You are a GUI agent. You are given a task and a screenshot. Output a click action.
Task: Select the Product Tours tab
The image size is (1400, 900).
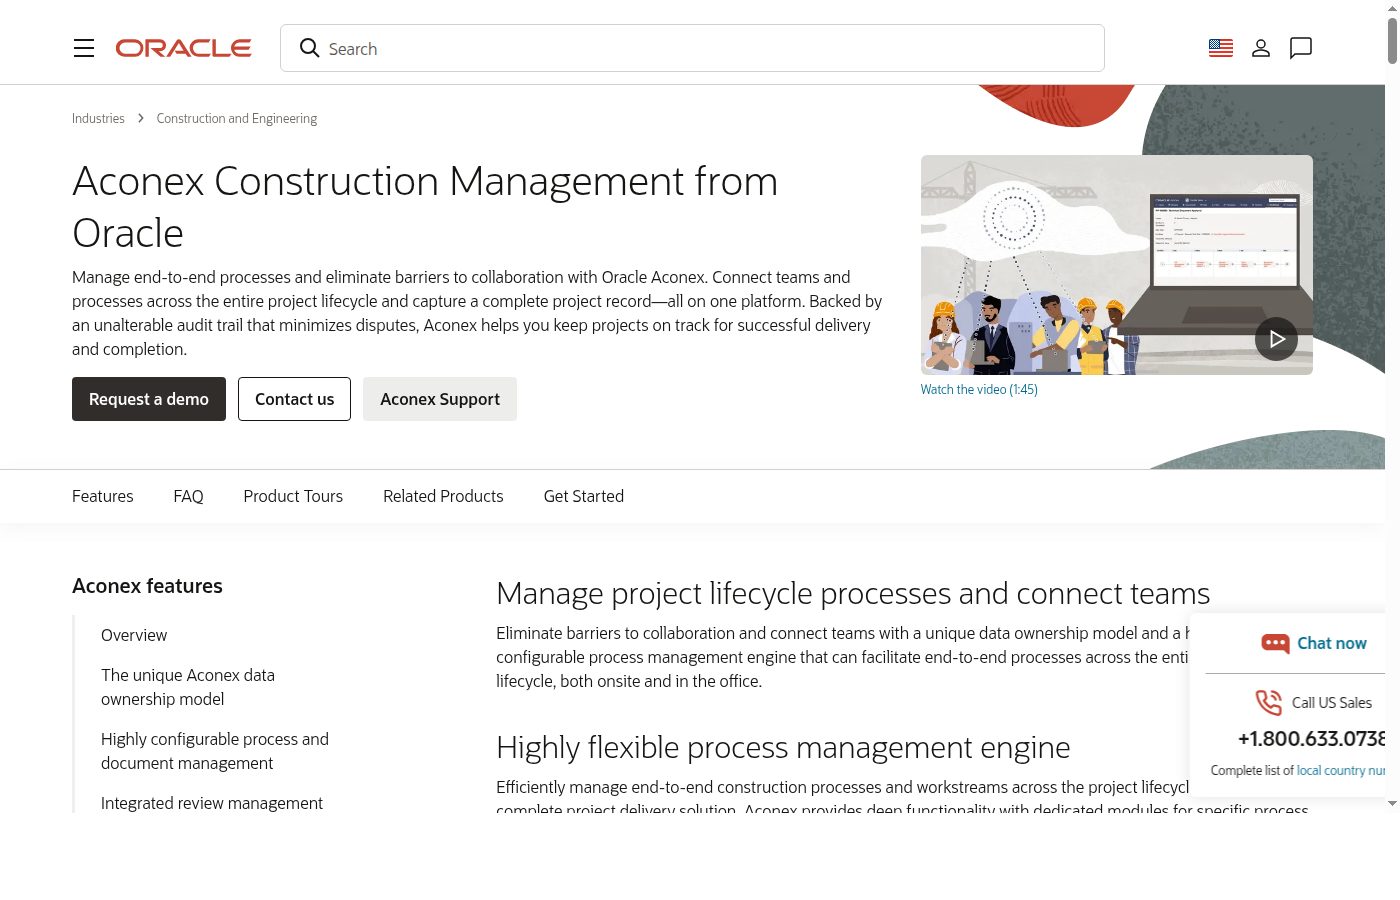coord(293,496)
